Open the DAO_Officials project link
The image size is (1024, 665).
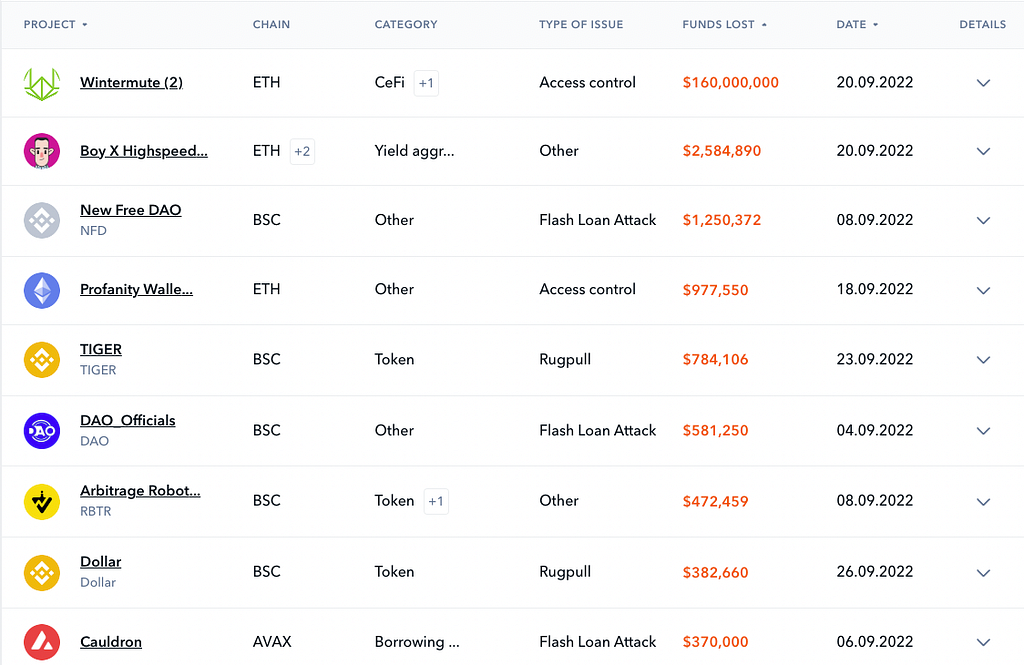[x=127, y=420]
